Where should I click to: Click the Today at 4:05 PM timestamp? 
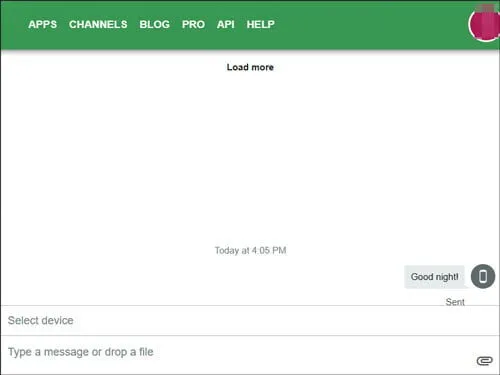click(250, 250)
